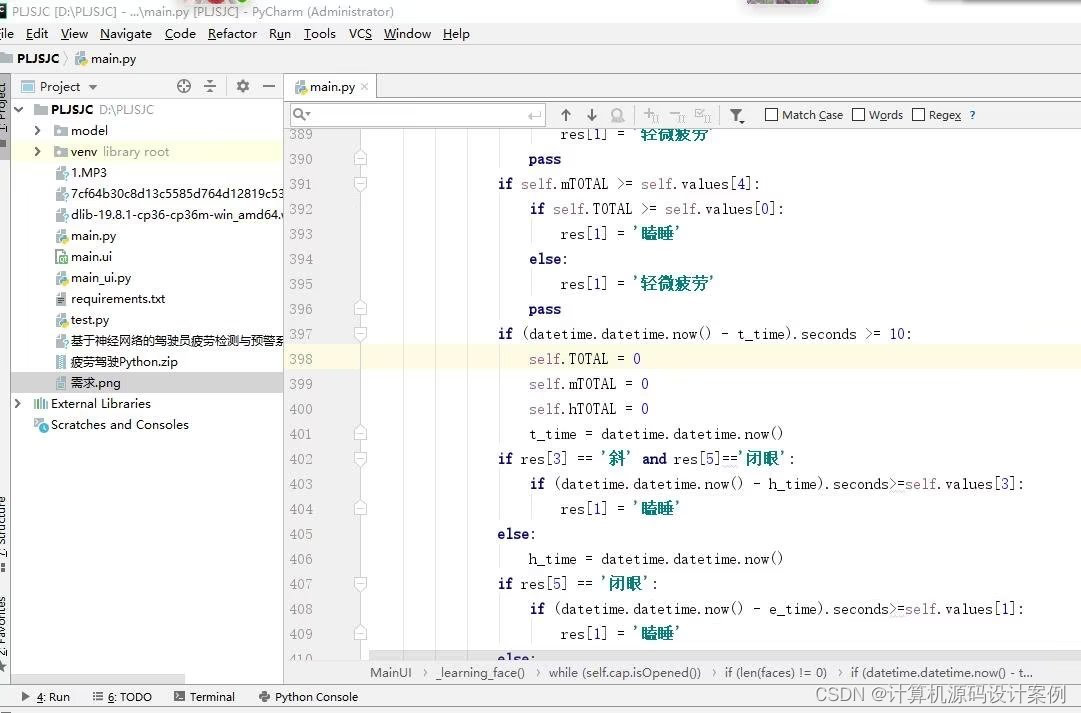This screenshot has width=1081, height=713.
Task: Open the Window menu
Action: [x=407, y=34]
